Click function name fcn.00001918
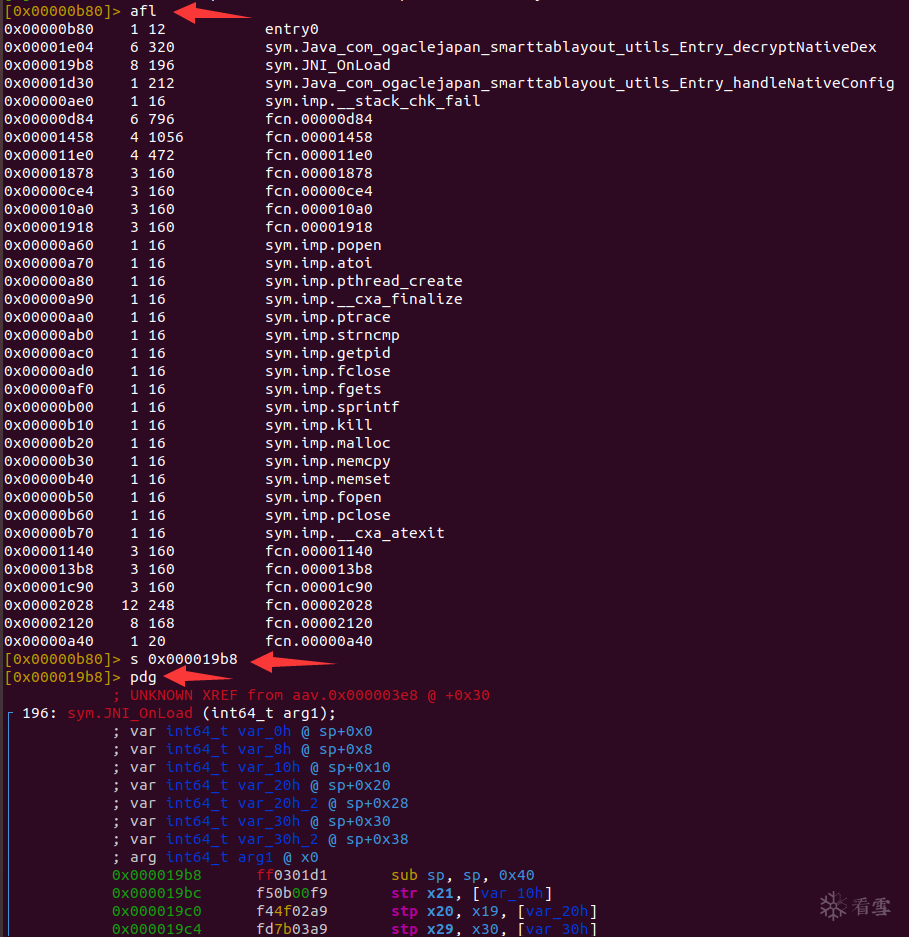 pyautogui.click(x=319, y=227)
